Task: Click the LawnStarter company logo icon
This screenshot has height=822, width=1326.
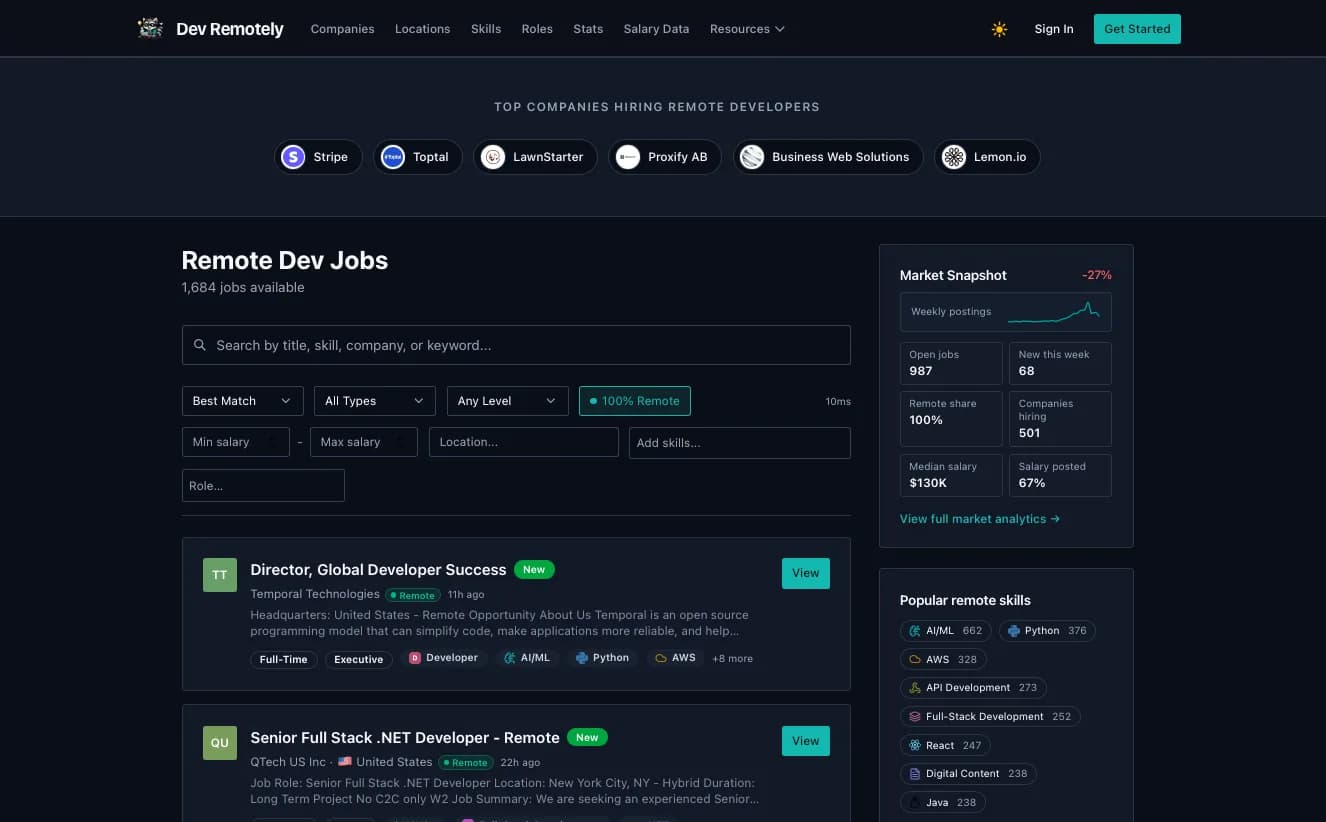Action: point(493,157)
